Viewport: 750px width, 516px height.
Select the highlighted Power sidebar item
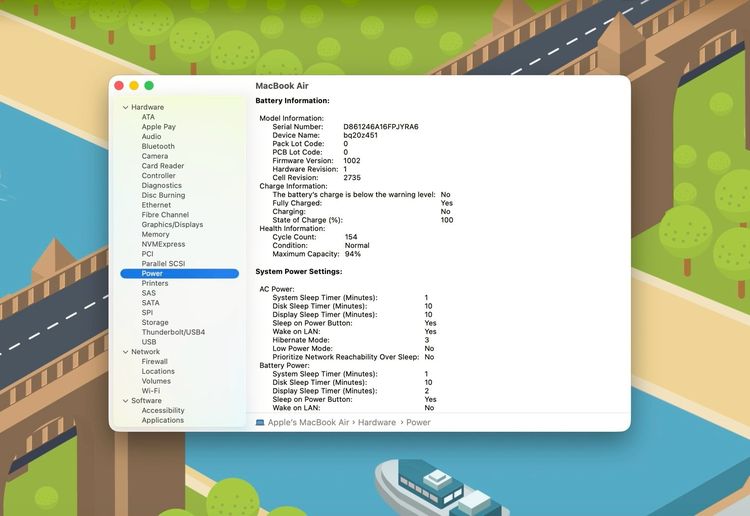point(152,274)
